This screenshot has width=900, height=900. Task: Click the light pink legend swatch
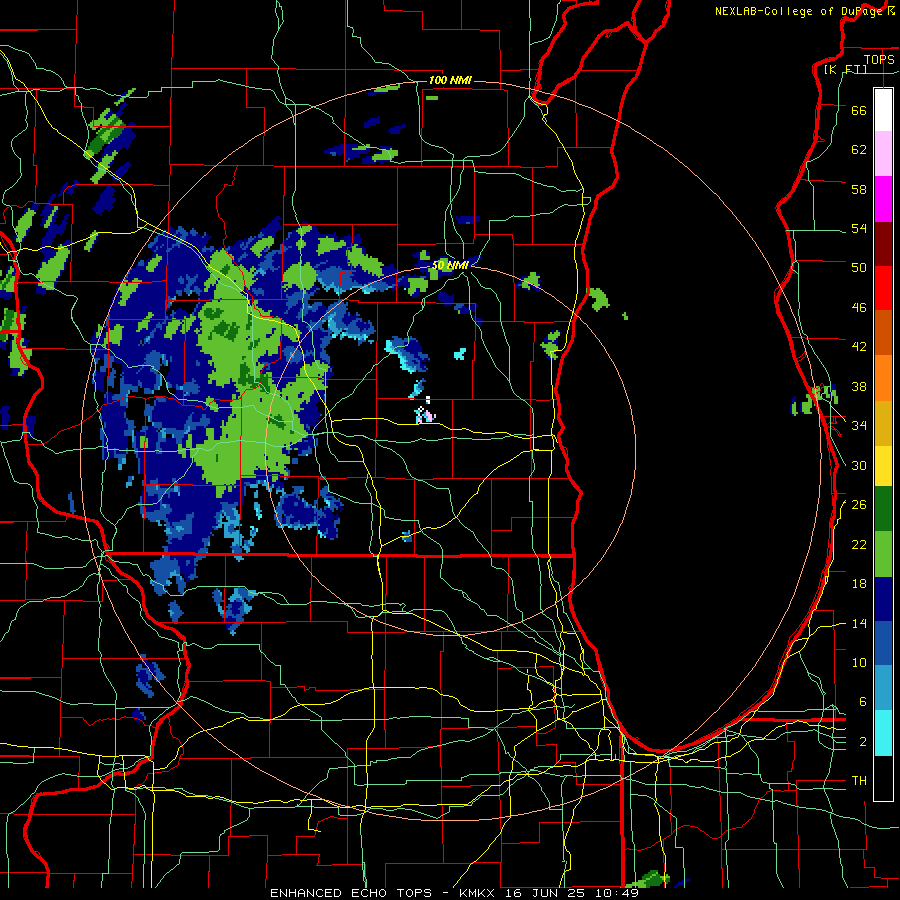click(883, 154)
